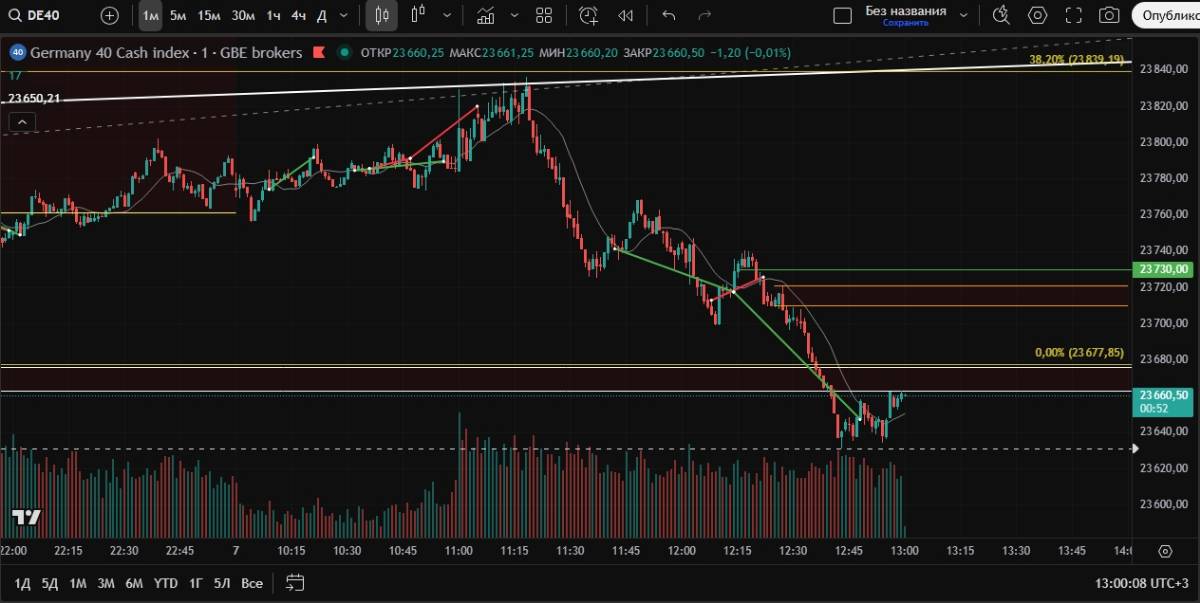Take a chart snapshot with camera icon
This screenshot has height=603, width=1200.
pyautogui.click(x=1109, y=15)
